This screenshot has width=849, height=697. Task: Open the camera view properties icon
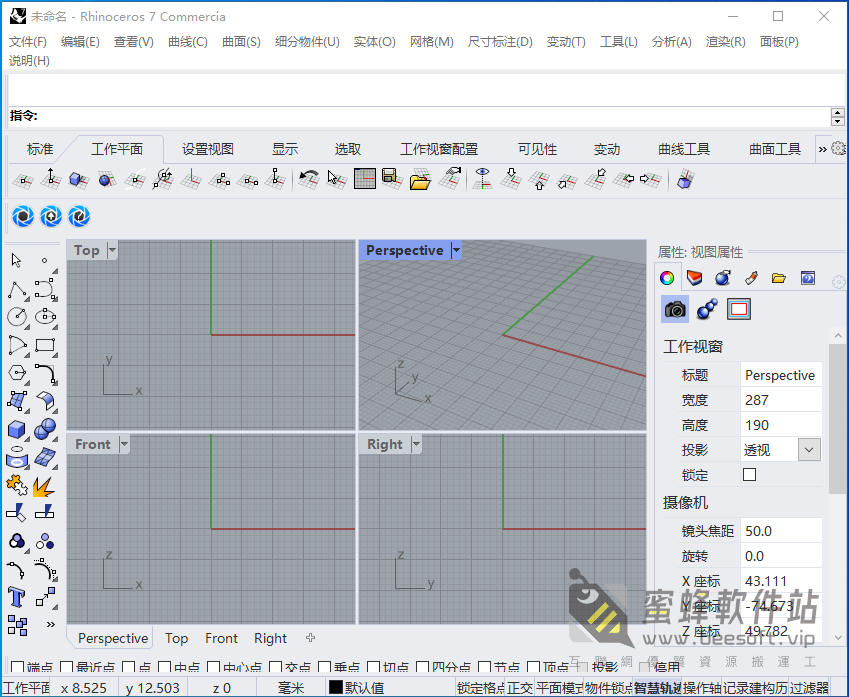pyautogui.click(x=675, y=309)
